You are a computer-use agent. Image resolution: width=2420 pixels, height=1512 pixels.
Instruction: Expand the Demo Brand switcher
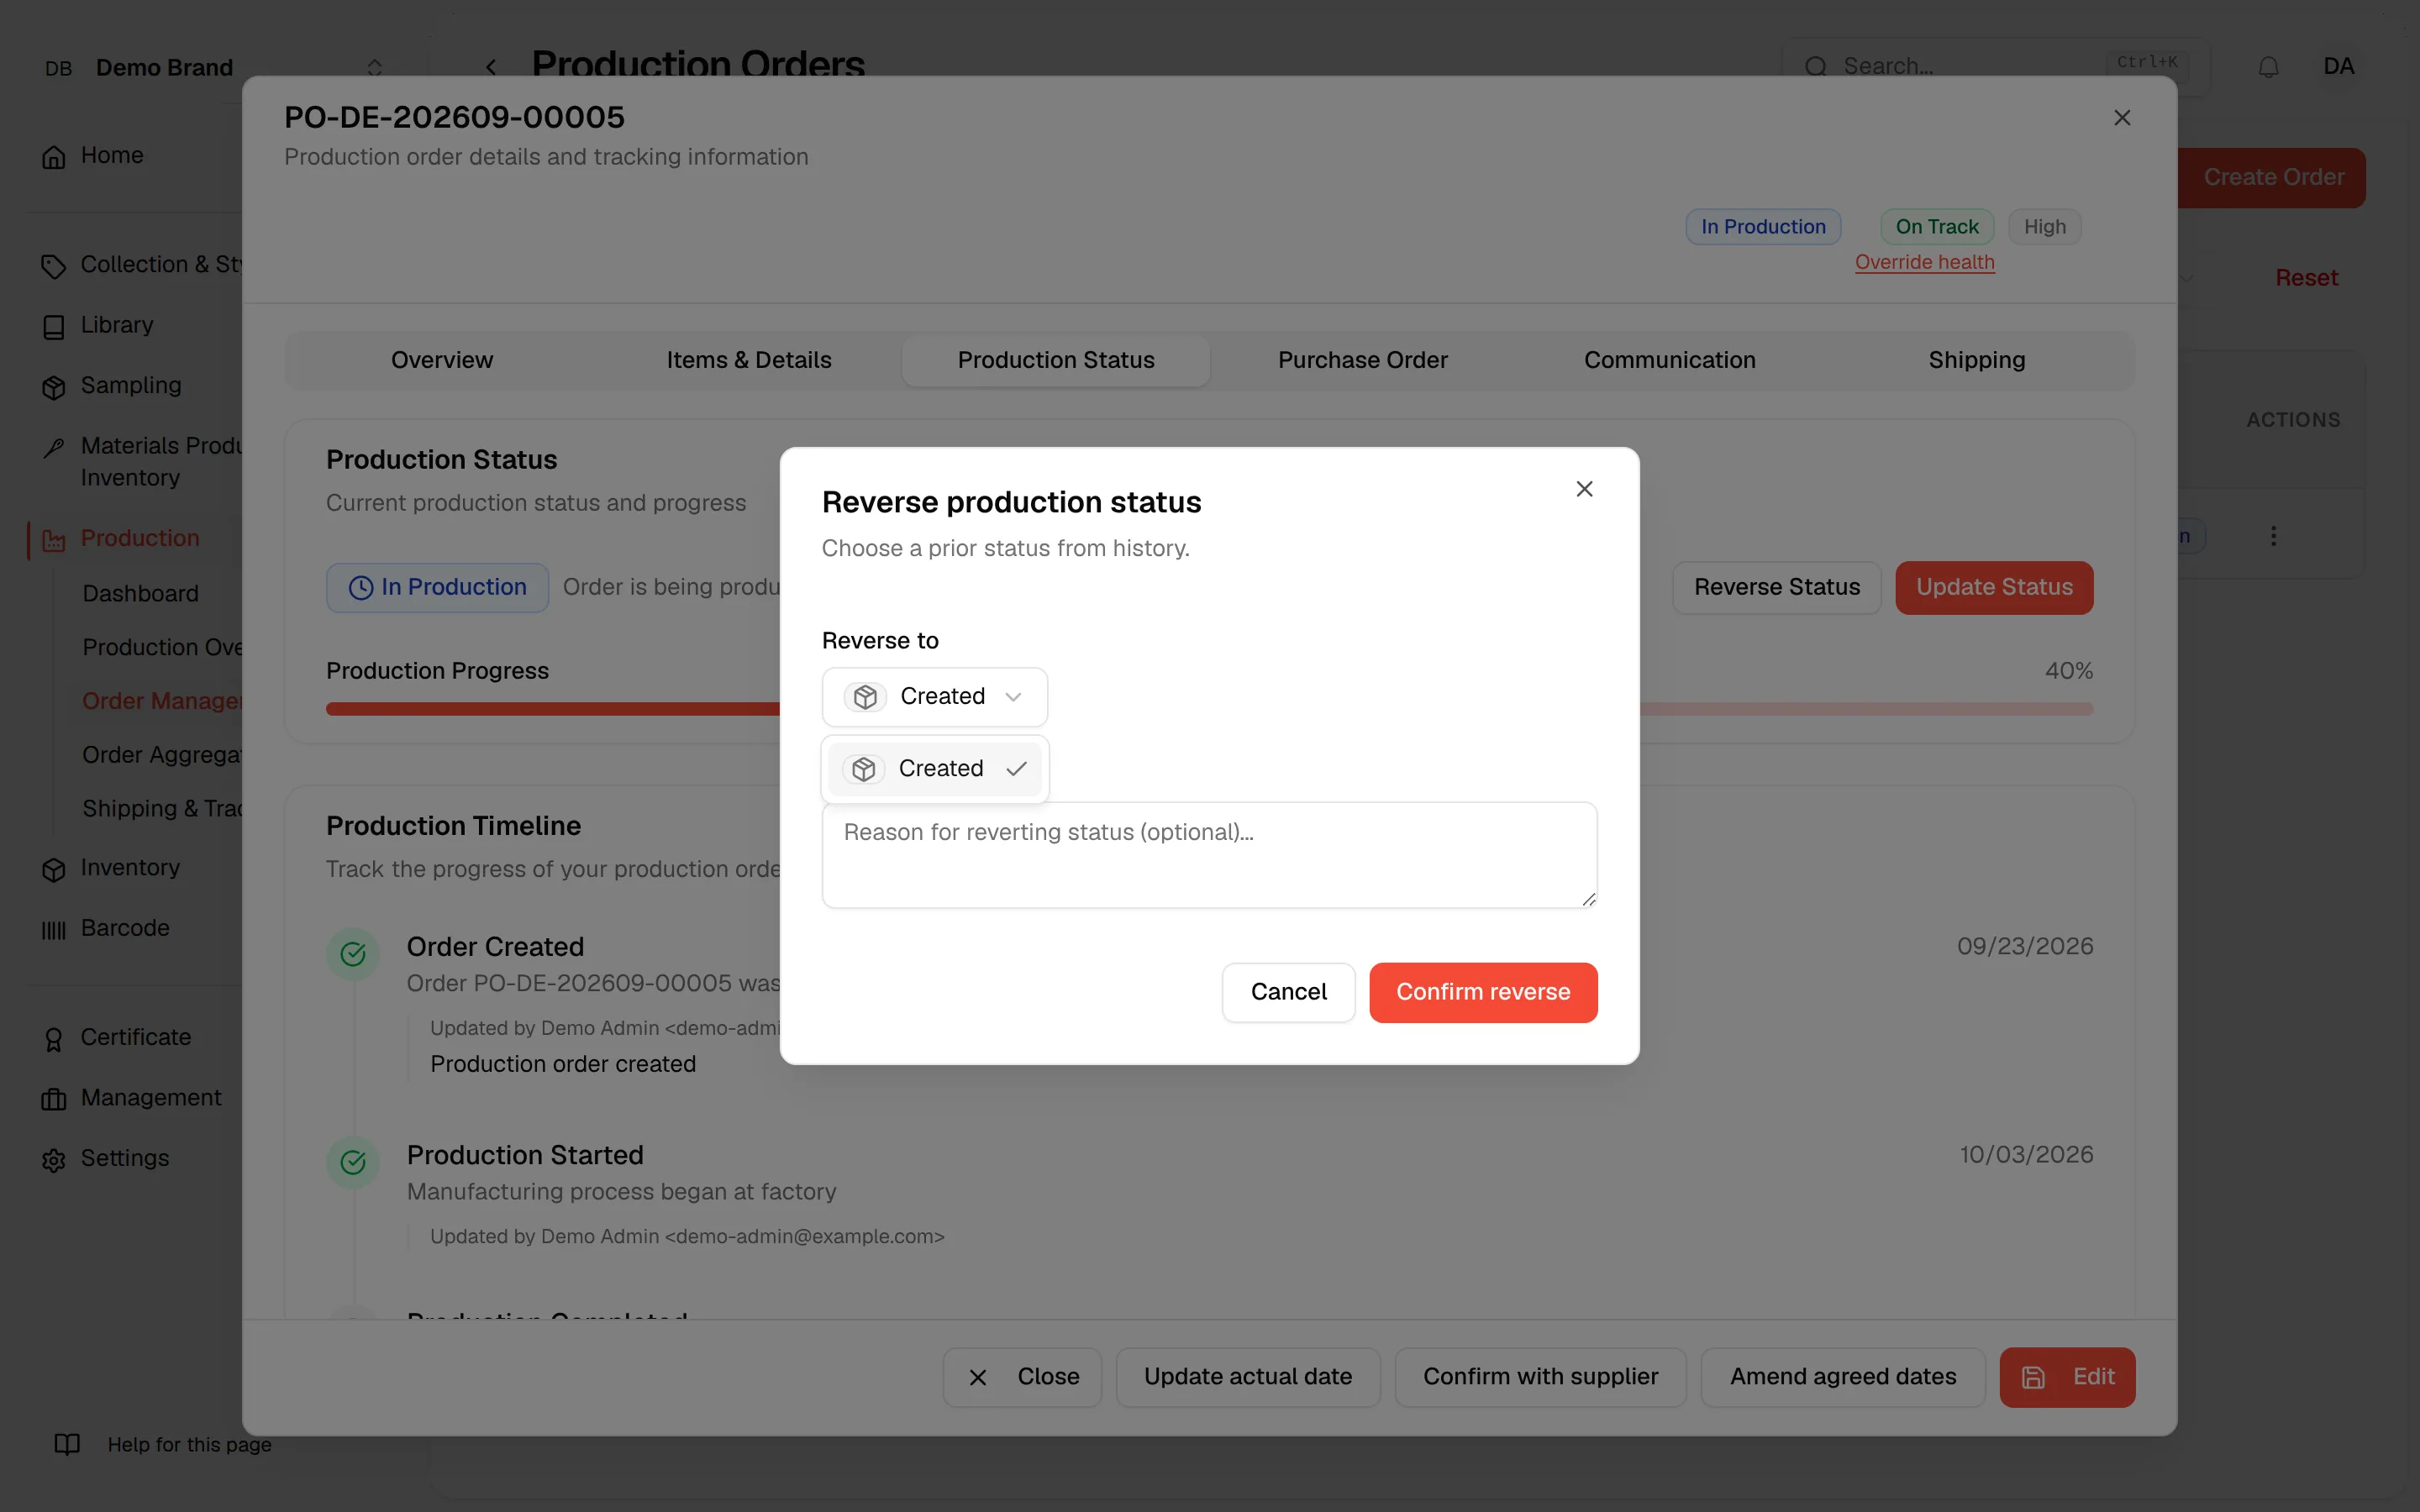coord(375,67)
